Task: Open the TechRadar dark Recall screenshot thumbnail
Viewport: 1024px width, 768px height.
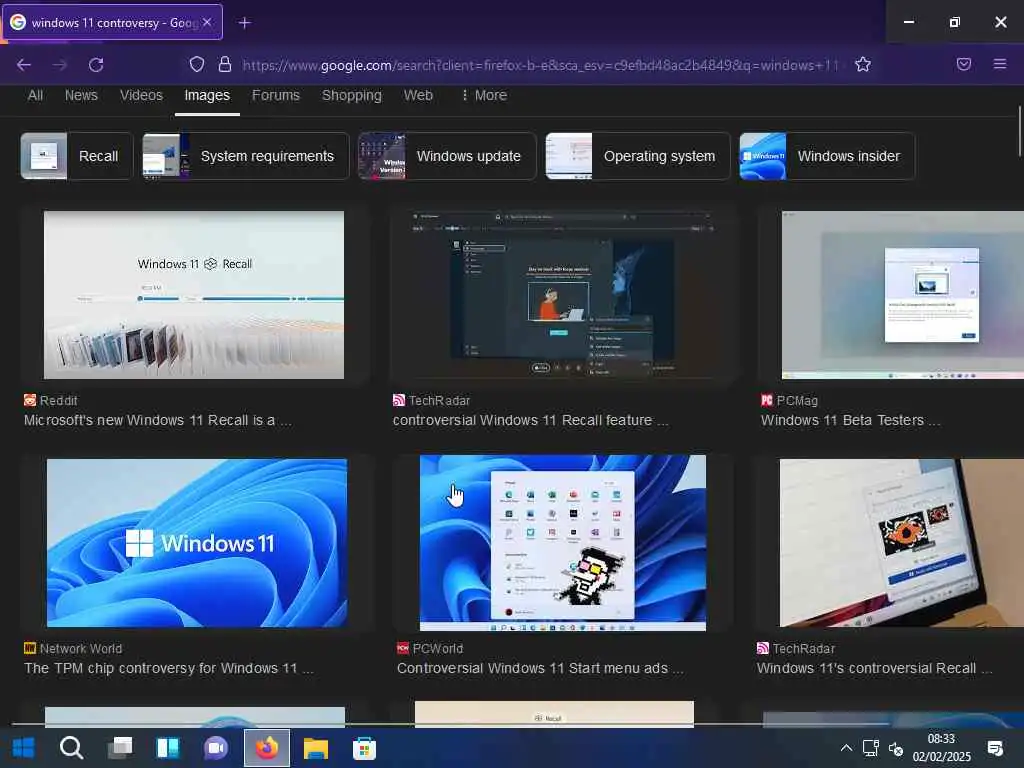Action: [564, 295]
